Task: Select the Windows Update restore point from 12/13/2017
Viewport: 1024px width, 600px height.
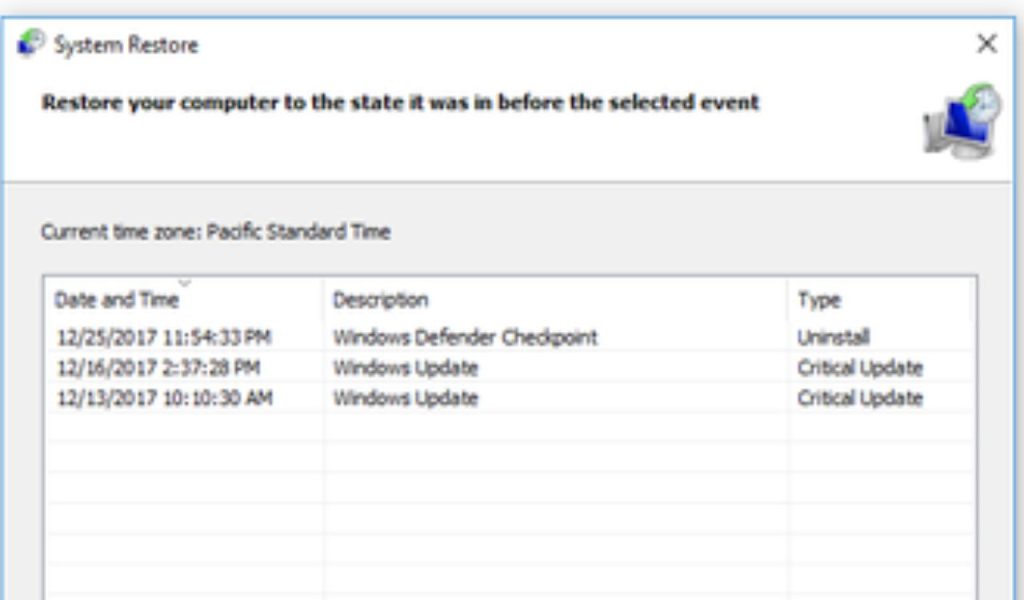Action: 400,397
